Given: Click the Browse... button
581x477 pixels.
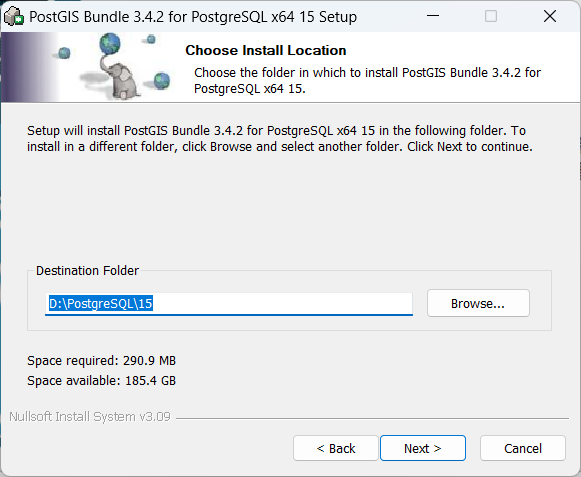Looking at the screenshot, I should tap(478, 303).
